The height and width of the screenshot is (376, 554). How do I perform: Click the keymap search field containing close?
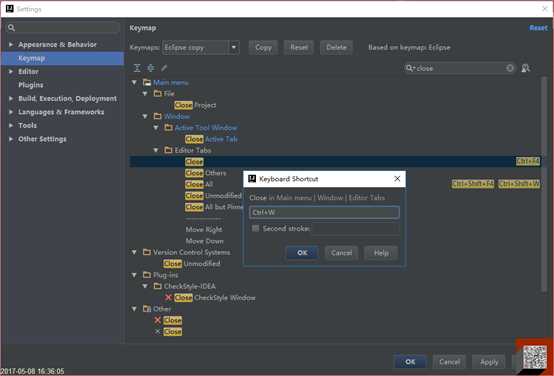pyautogui.click(x=460, y=68)
